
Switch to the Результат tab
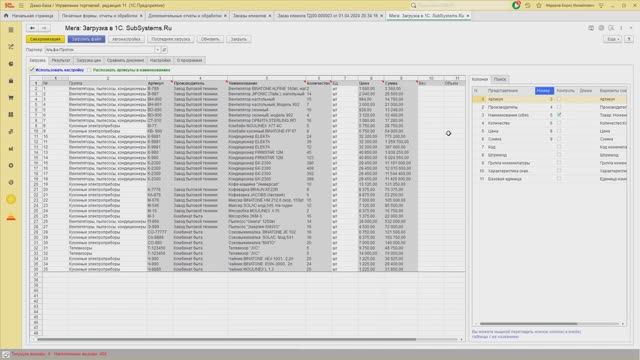coord(61,60)
